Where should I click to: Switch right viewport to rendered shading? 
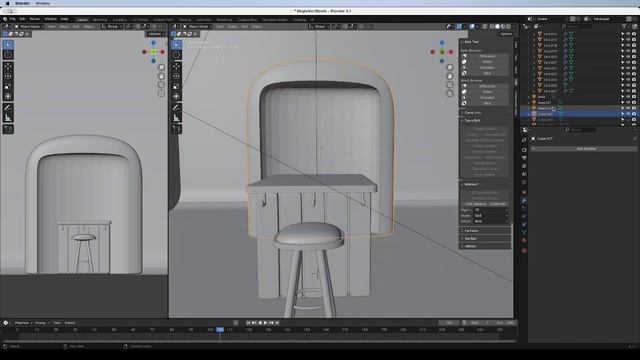point(509,27)
